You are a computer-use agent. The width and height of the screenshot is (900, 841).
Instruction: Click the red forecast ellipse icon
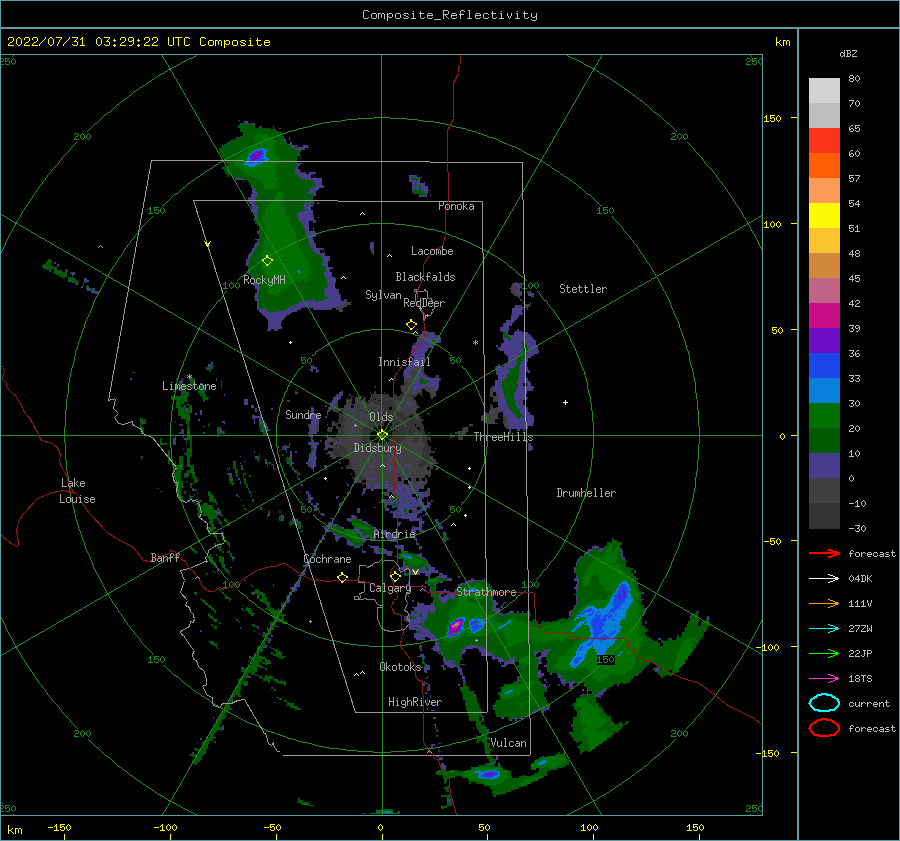(x=824, y=728)
